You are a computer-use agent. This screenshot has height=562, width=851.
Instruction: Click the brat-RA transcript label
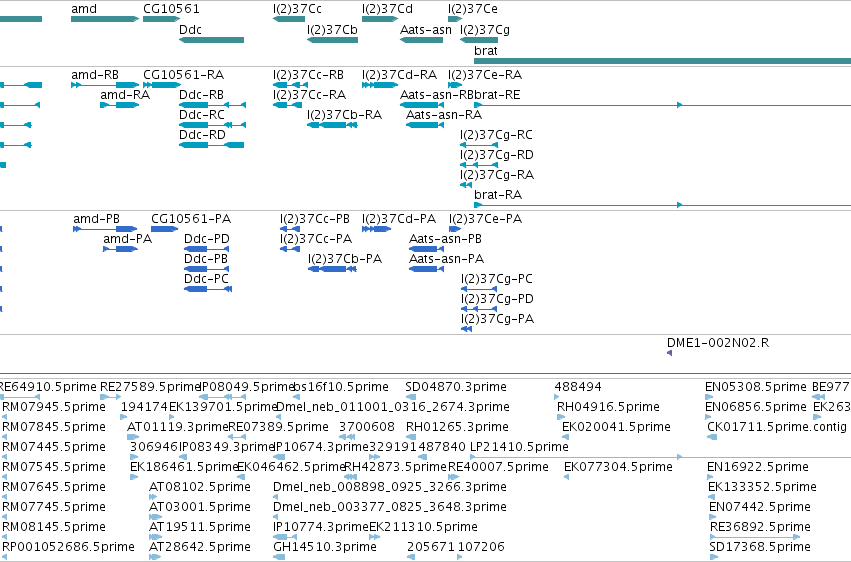pyautogui.click(x=498, y=195)
